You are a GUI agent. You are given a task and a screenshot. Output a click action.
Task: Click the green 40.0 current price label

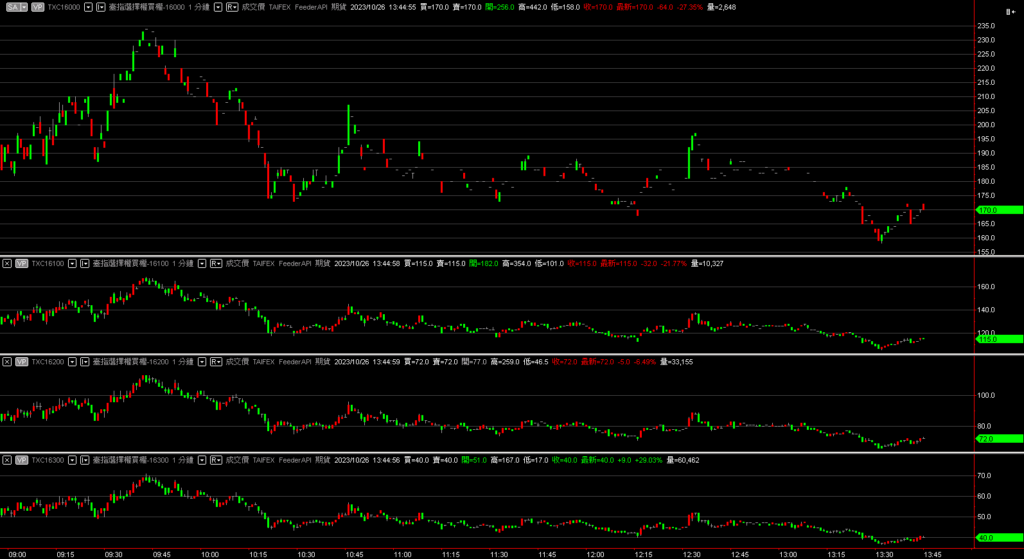(999, 537)
